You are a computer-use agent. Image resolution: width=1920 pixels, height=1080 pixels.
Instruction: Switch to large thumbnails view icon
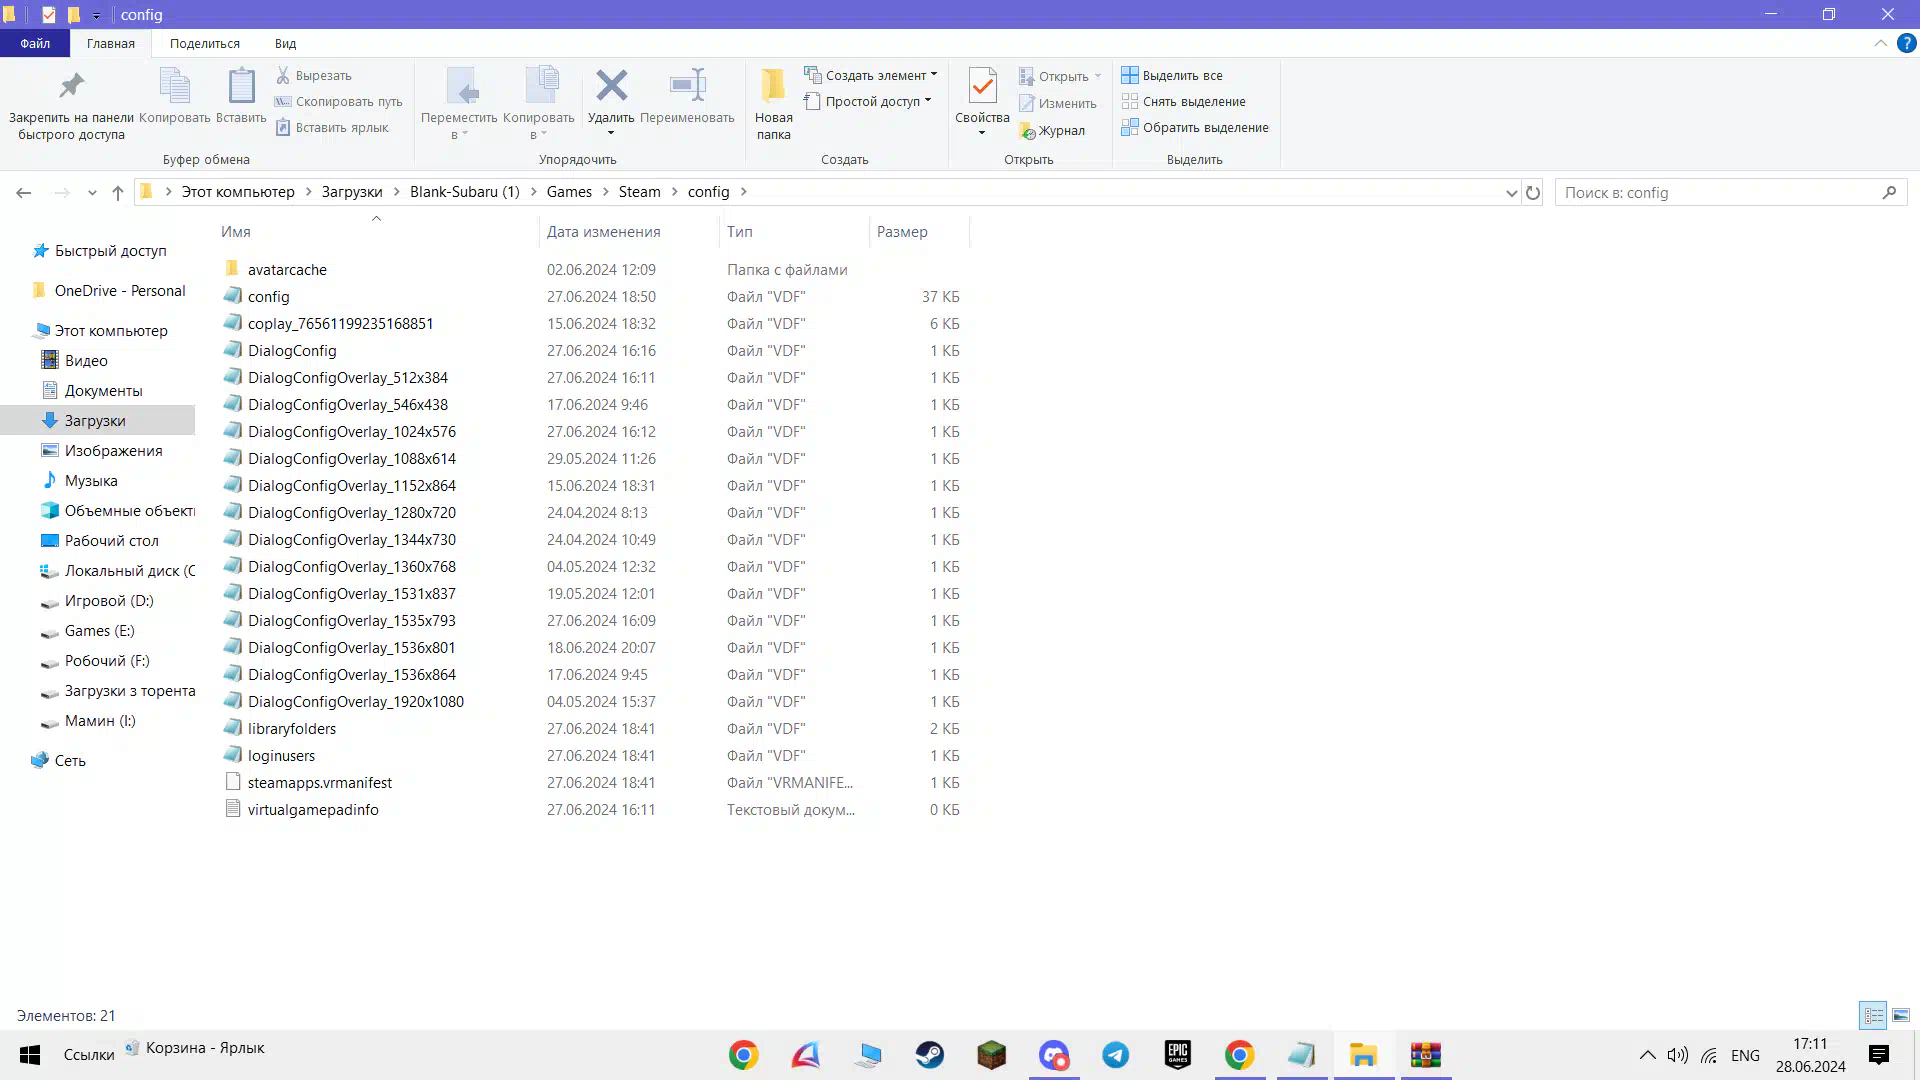point(1901,1015)
